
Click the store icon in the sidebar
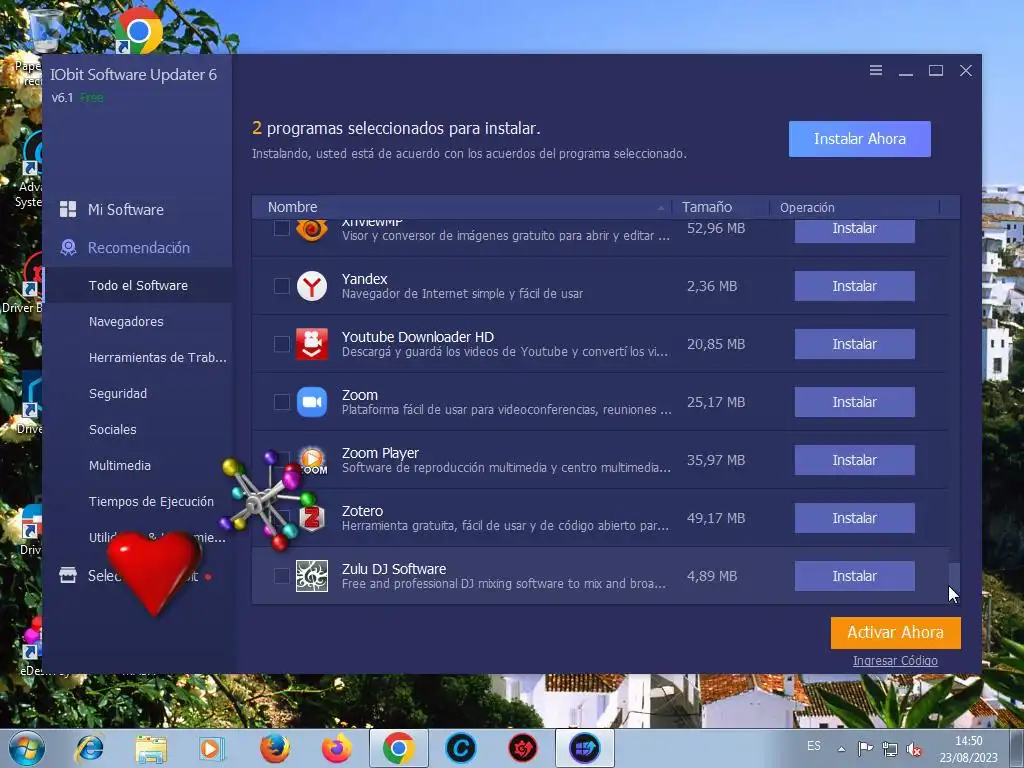click(68, 575)
